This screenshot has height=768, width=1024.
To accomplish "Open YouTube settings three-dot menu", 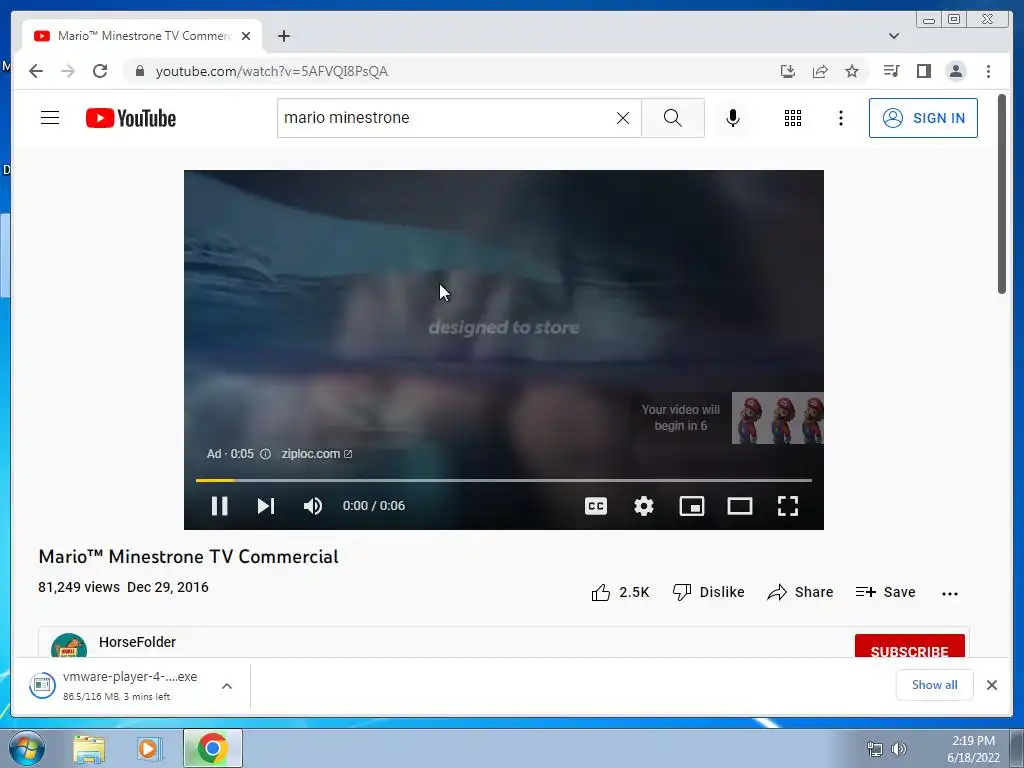I will [840, 118].
